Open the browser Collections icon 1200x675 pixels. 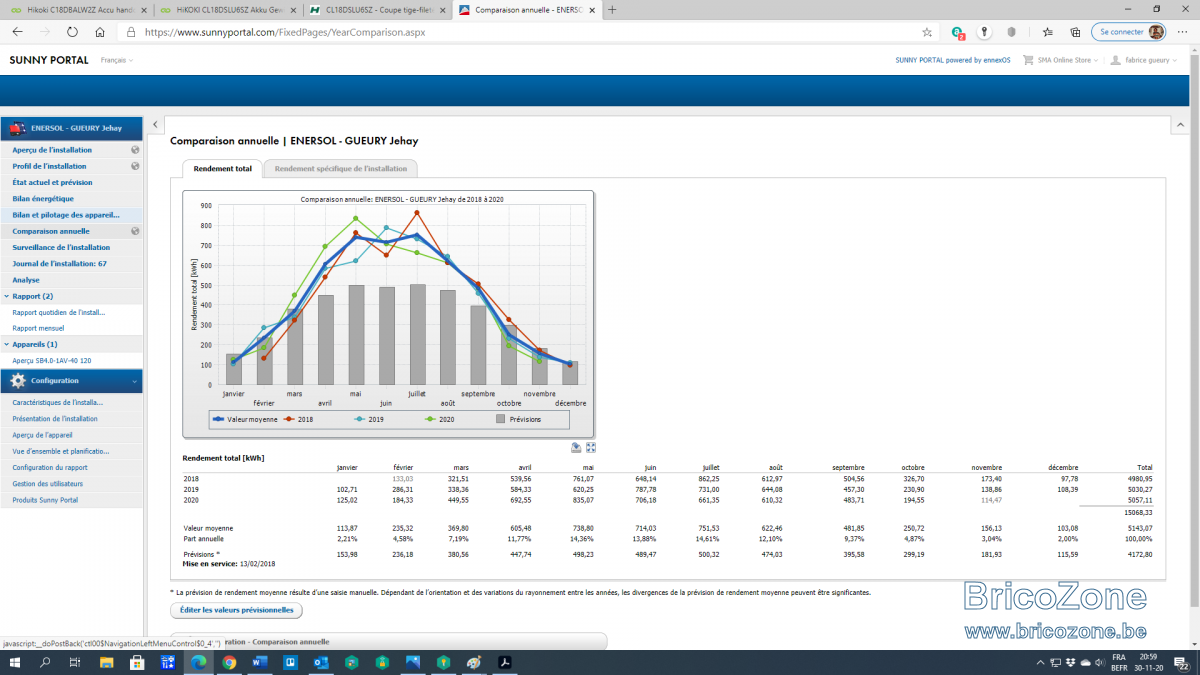[x=1075, y=32]
